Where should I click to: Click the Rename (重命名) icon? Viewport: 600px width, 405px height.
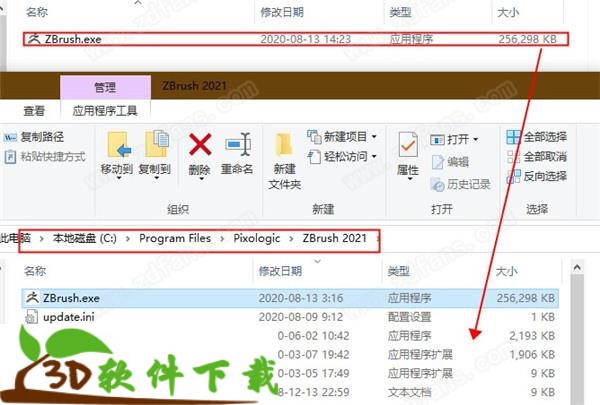tap(238, 144)
